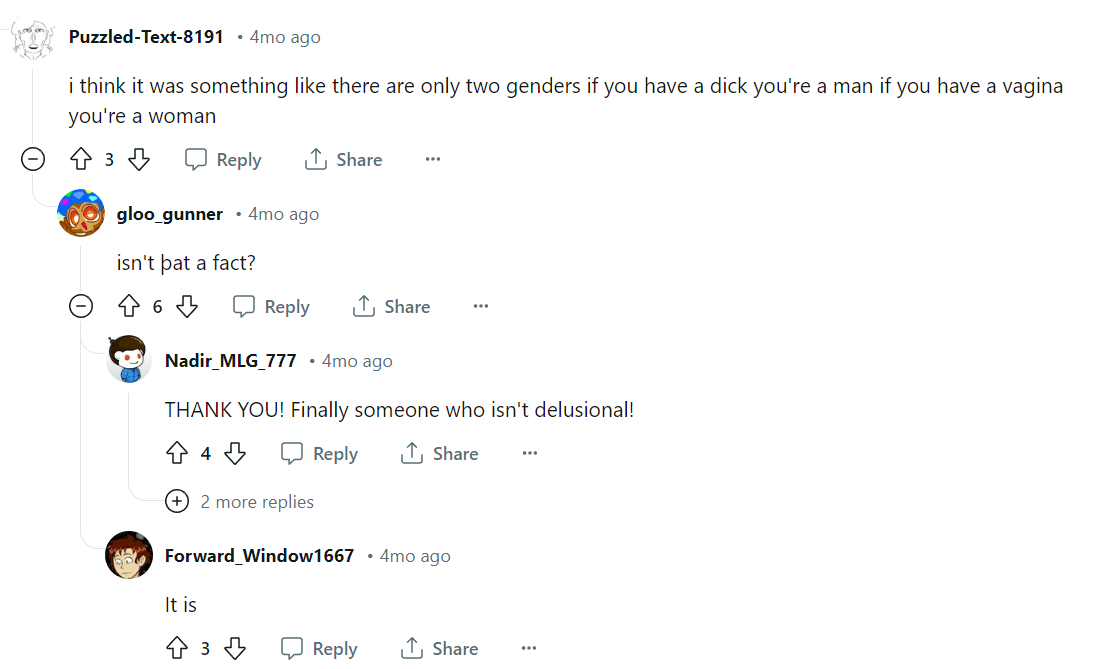Collapse gloo_gunner's reply thread
1111x669 pixels.
coord(81,306)
